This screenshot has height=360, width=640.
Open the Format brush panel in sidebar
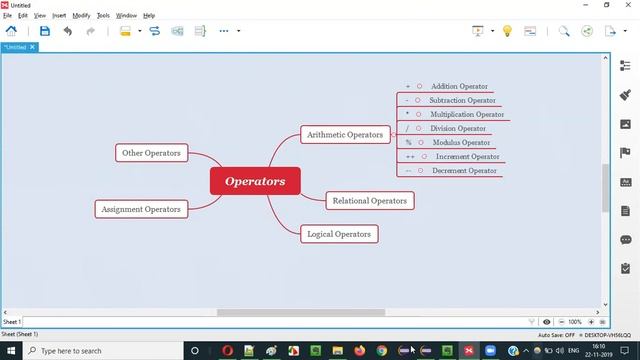(x=625, y=95)
